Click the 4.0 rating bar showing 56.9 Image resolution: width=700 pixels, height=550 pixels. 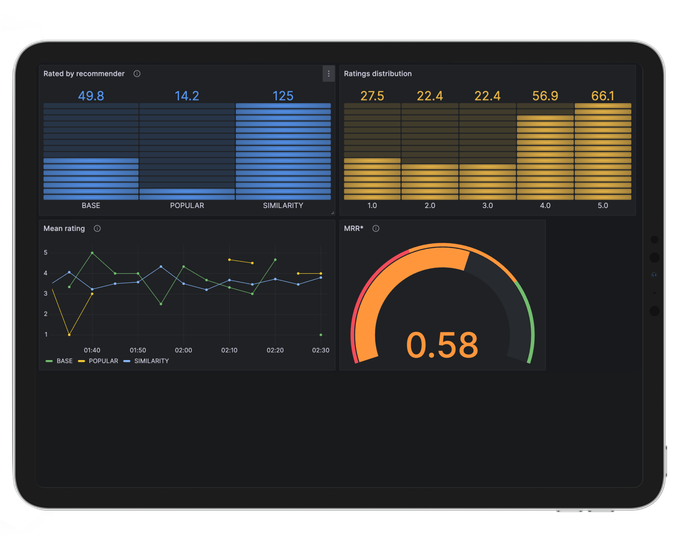click(x=545, y=155)
